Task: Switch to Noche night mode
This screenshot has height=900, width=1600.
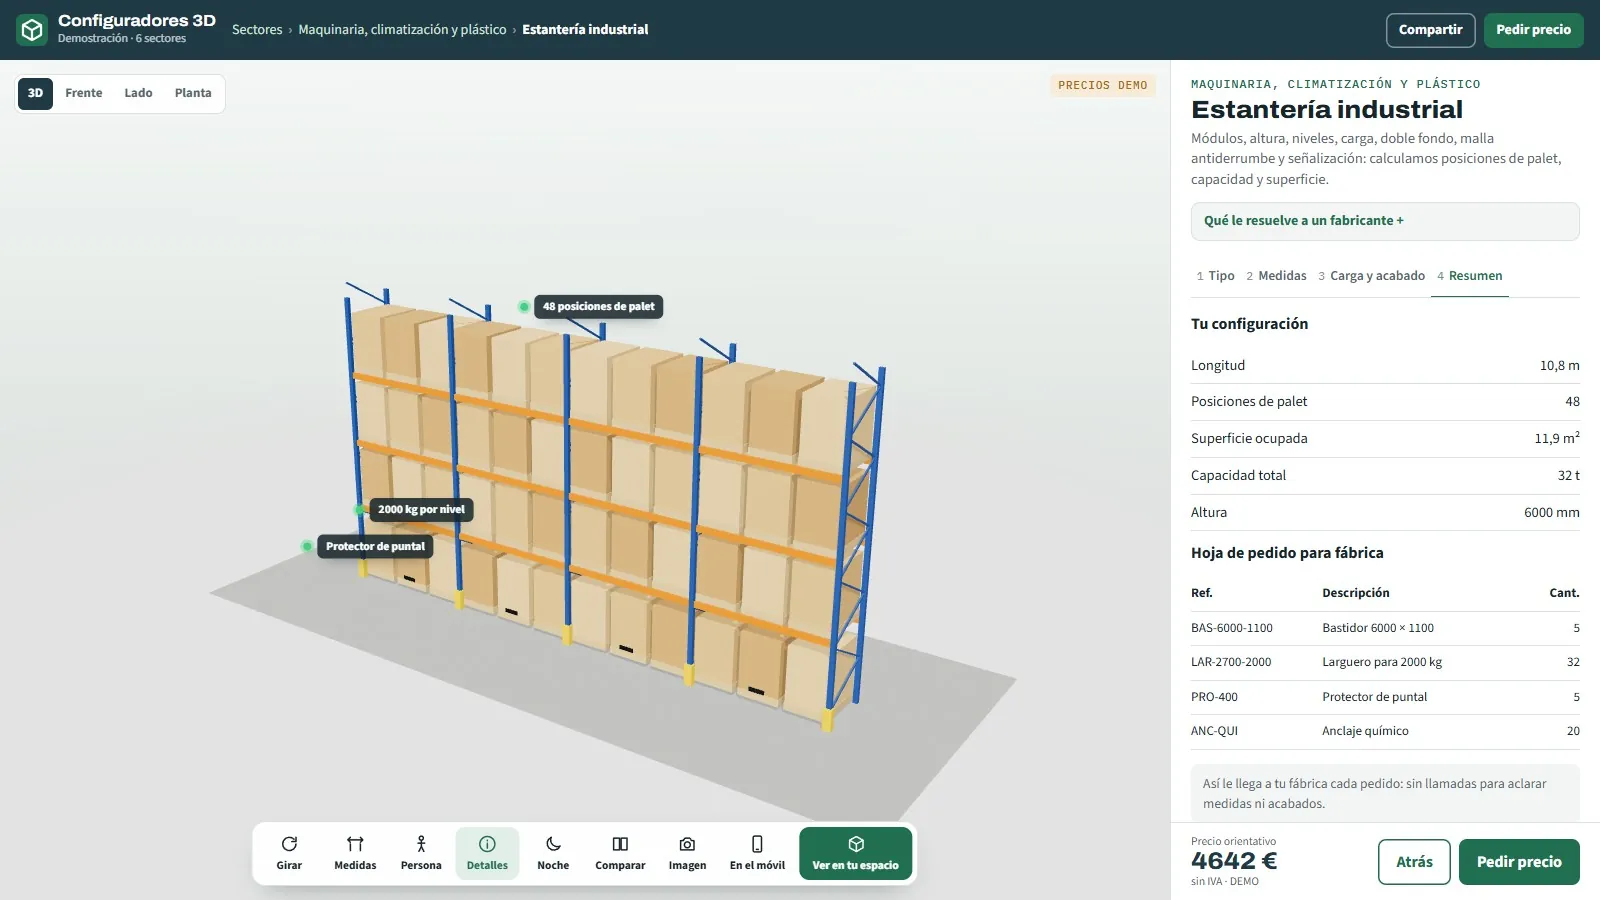Action: click(553, 853)
